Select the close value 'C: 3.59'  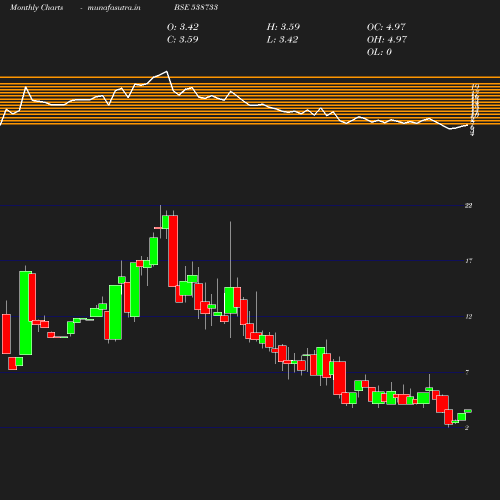(183, 40)
